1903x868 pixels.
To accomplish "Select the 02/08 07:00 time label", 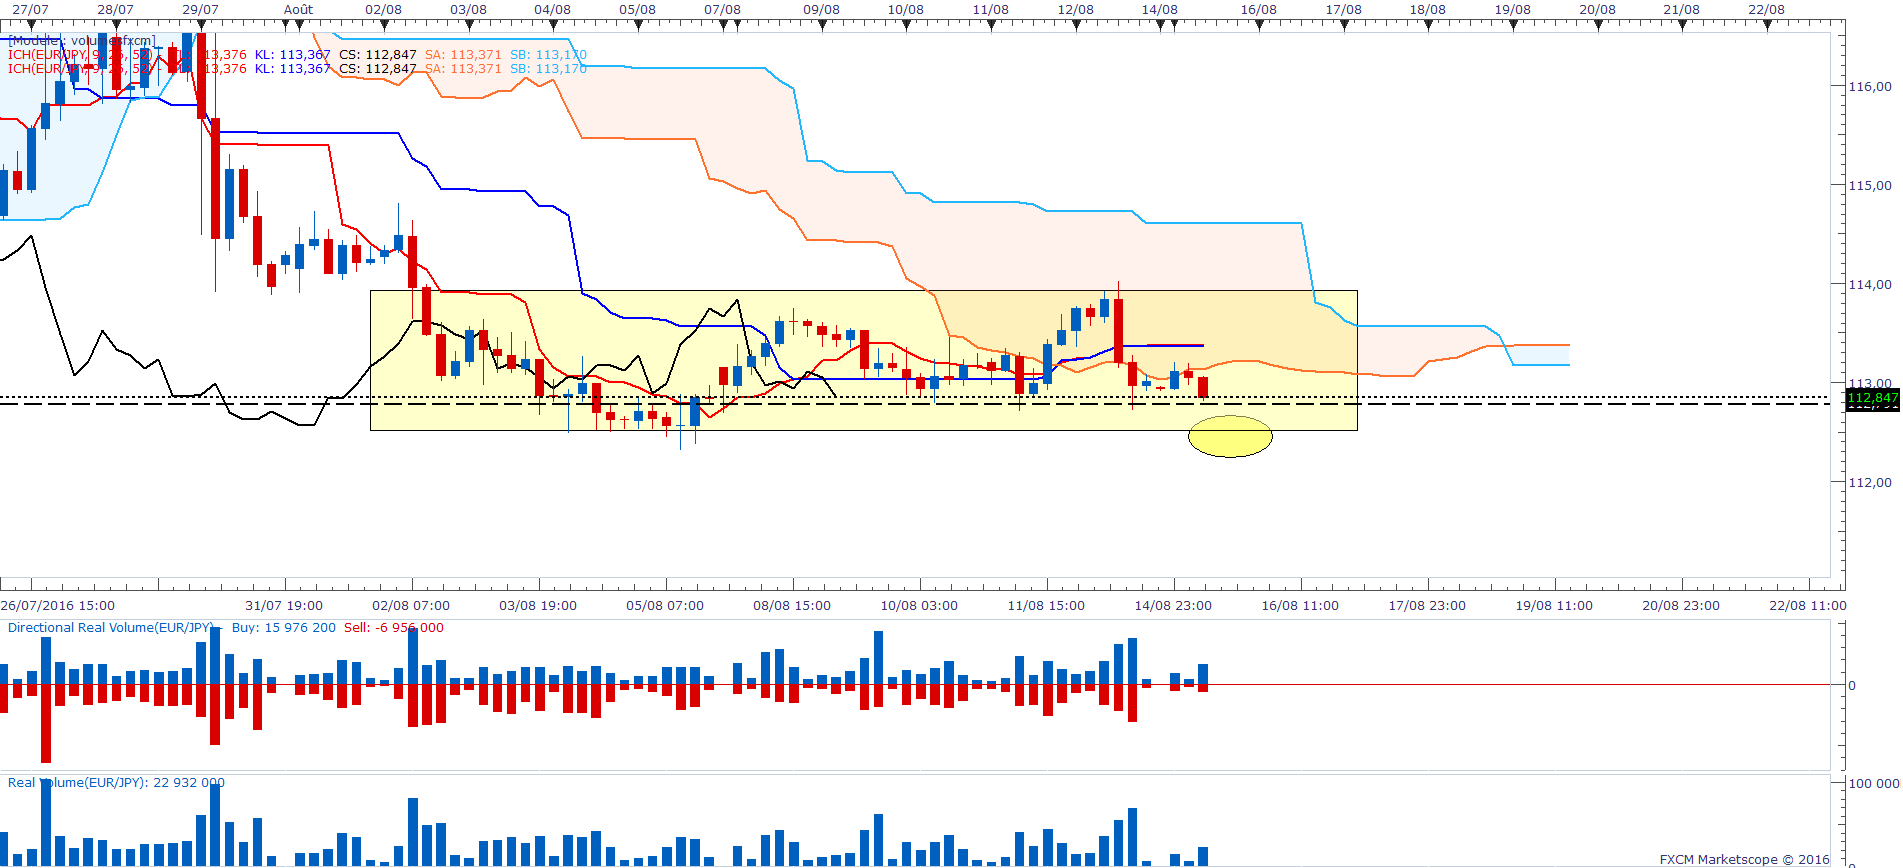I will (x=411, y=606).
